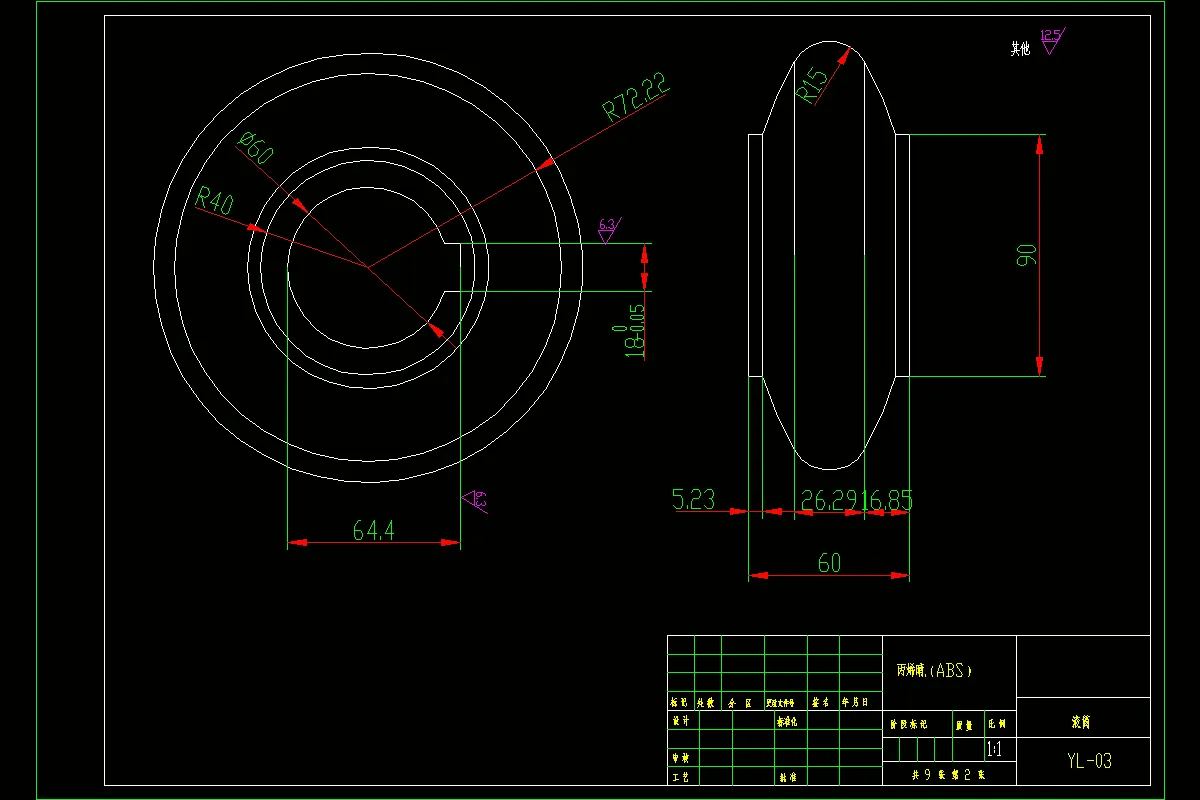Select the 26.29 dimension value
The height and width of the screenshot is (800, 1200).
[829, 499]
